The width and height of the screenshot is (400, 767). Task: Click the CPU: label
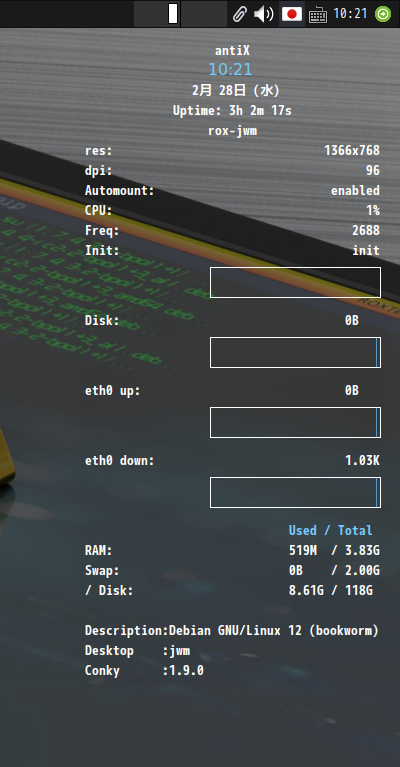click(x=98, y=211)
